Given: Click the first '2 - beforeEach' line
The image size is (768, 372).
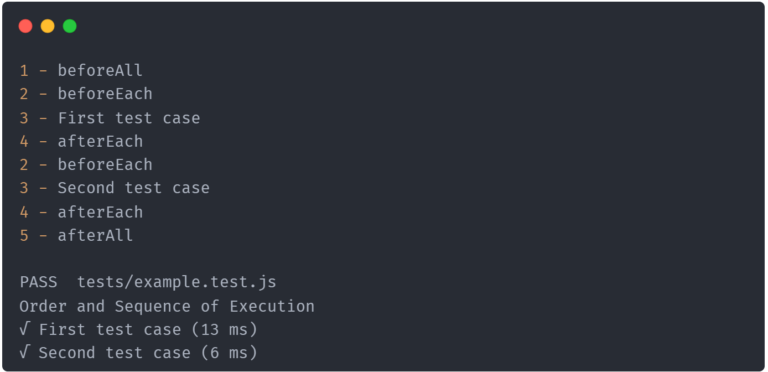Looking at the screenshot, I should tap(86, 94).
